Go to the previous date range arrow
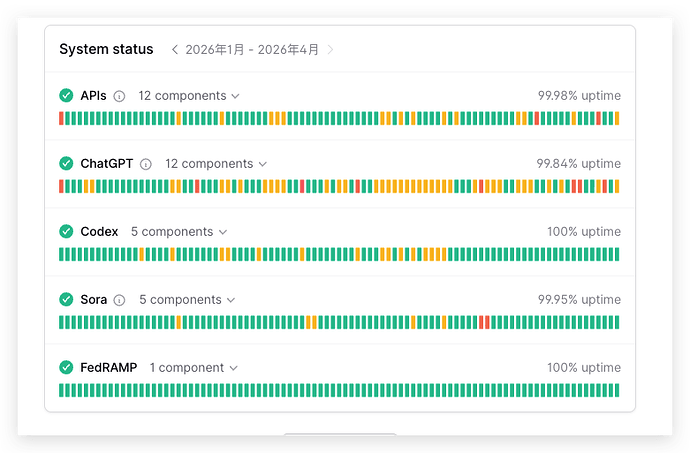This screenshot has width=690, height=453. coord(175,49)
